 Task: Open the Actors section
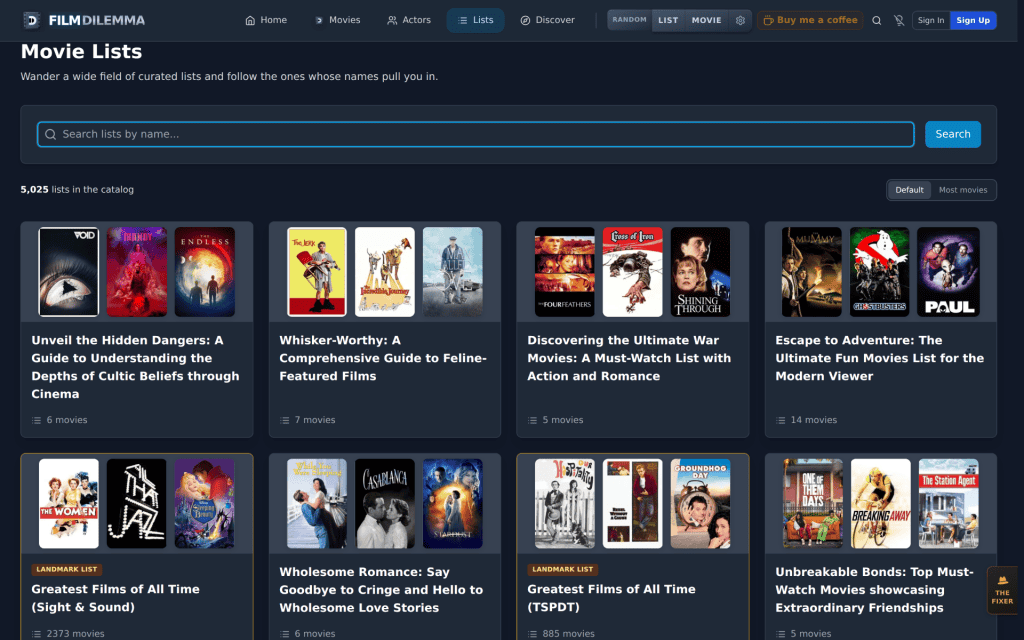409,20
